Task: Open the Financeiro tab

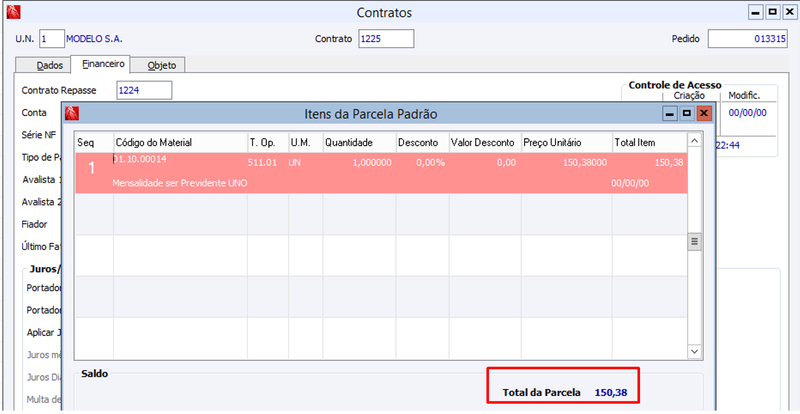Action: tap(100, 65)
